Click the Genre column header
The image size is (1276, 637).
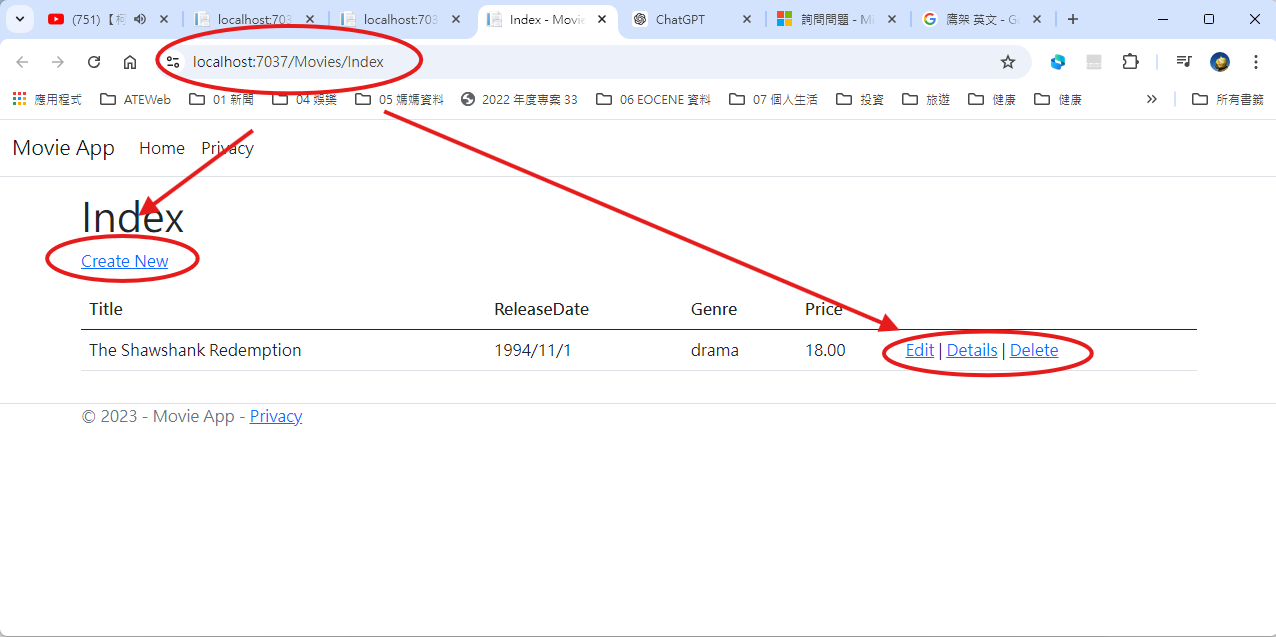(714, 309)
